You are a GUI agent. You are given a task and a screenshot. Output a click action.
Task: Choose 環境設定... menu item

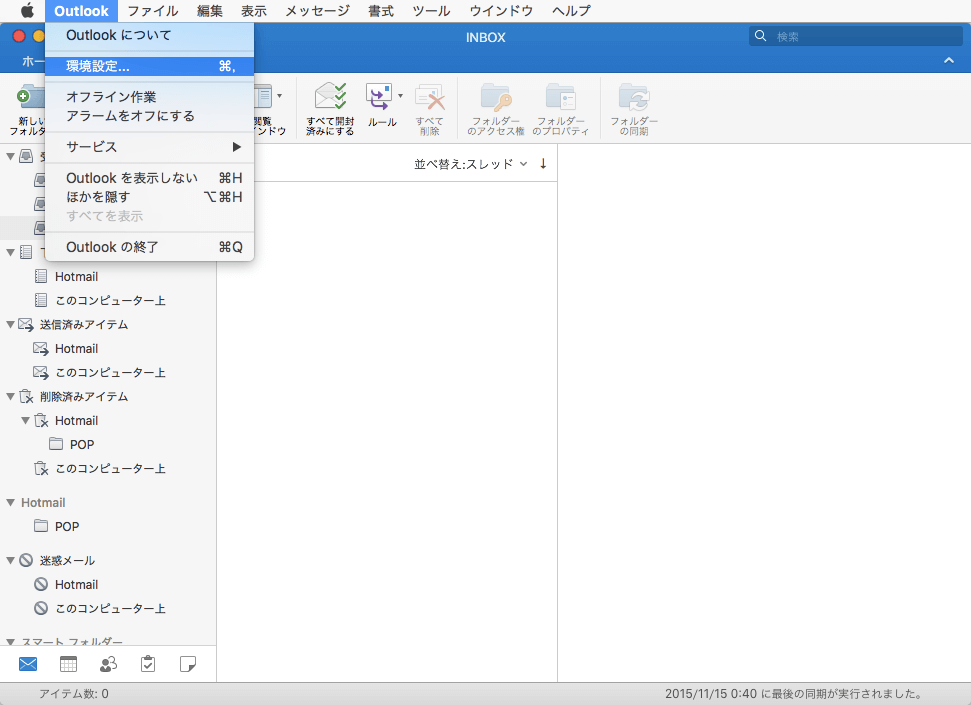click(x=149, y=66)
